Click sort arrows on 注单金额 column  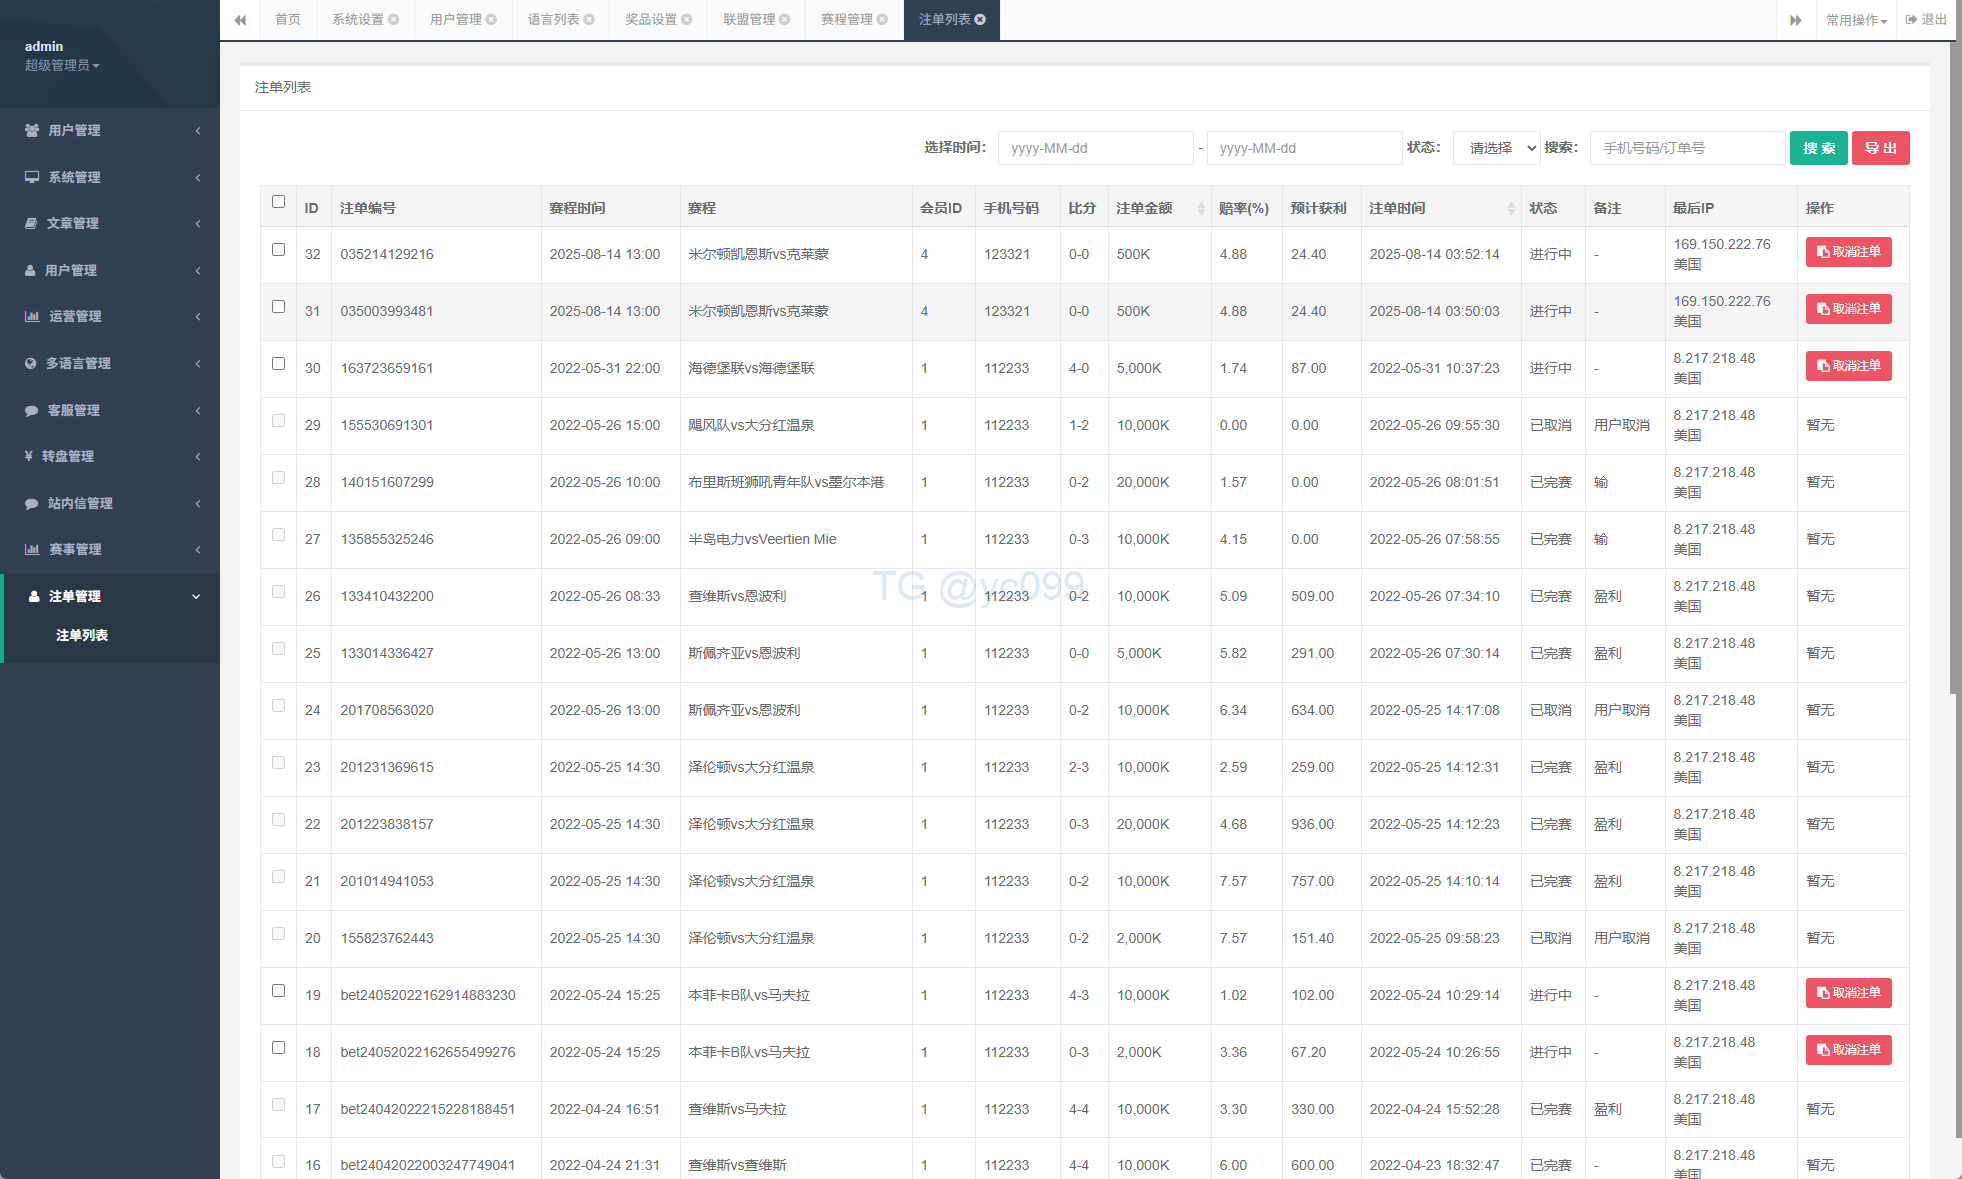(1201, 208)
